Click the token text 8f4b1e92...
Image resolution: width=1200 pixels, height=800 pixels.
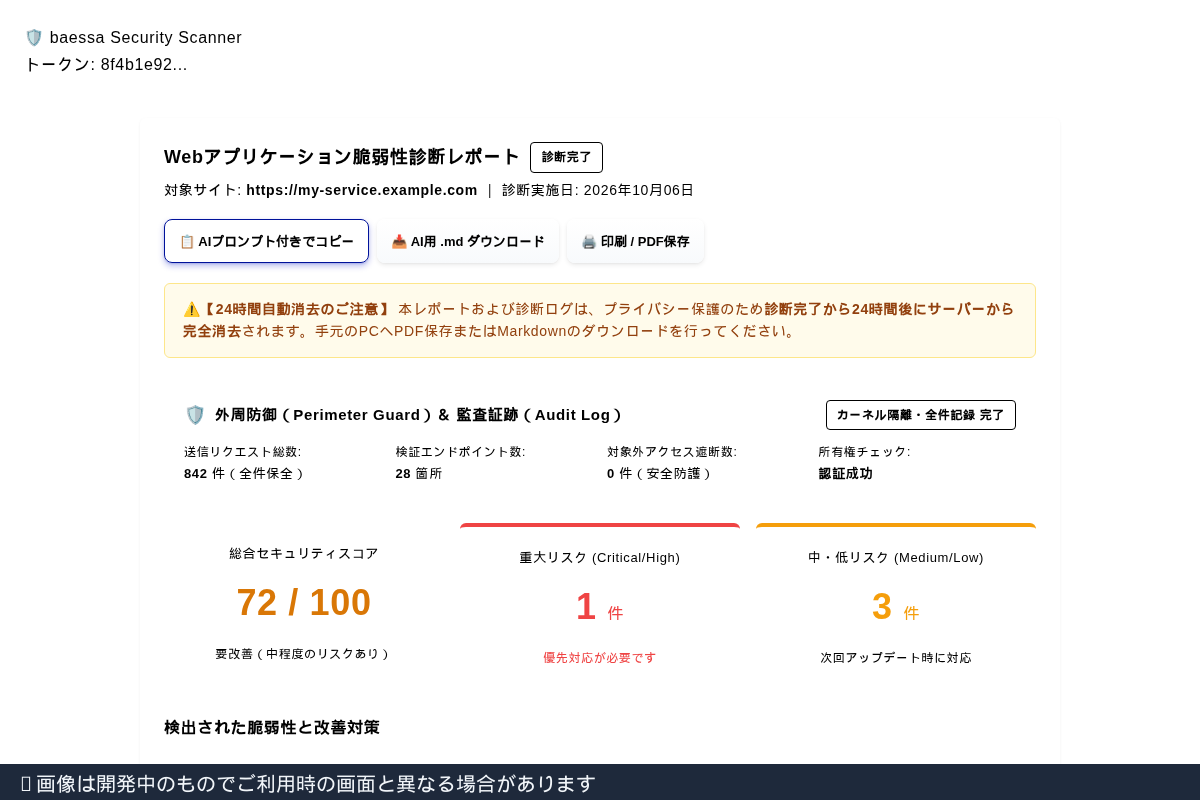pos(144,65)
